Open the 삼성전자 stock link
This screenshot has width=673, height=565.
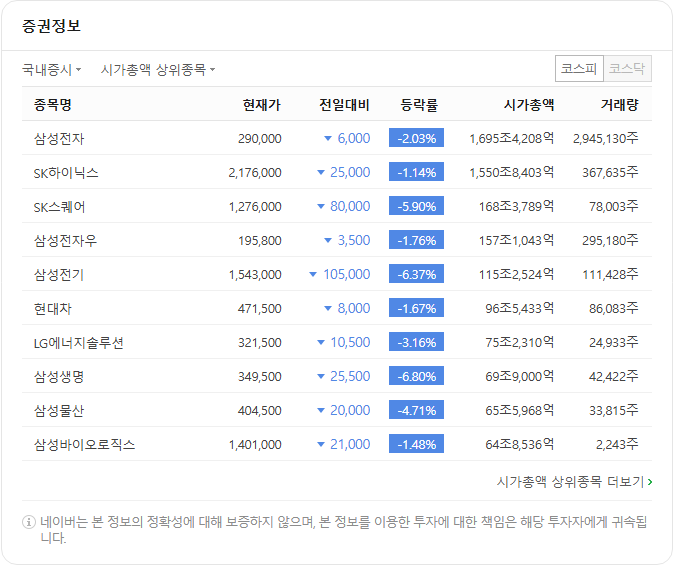pyautogui.click(x=59, y=139)
